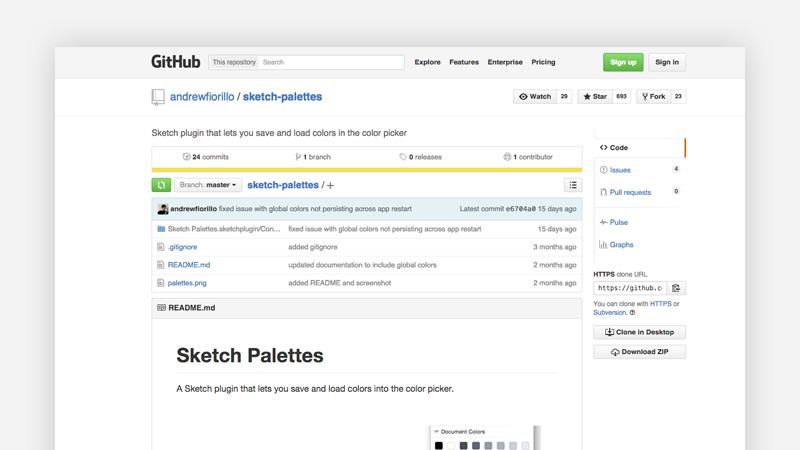Open the Pull requests tab
The width and height of the screenshot is (800, 450).
pyautogui.click(x=639, y=192)
